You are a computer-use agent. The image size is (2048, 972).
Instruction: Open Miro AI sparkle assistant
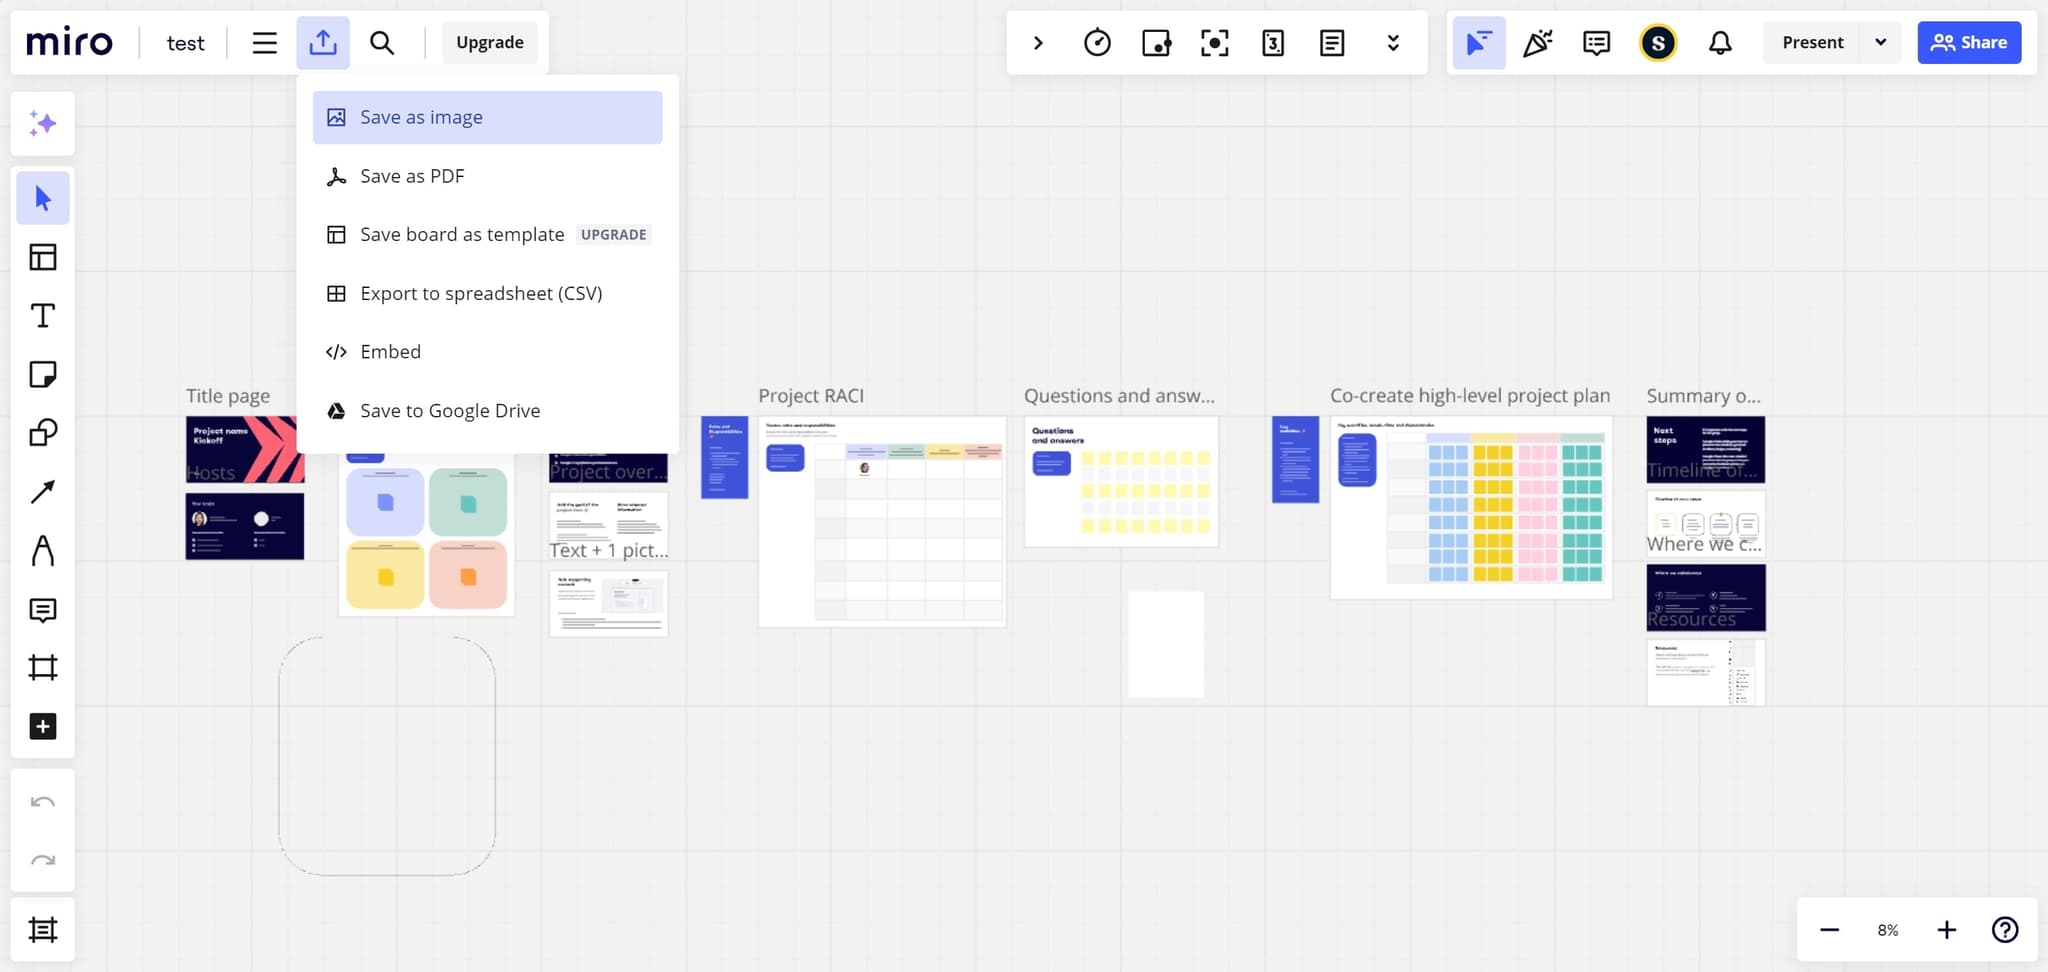tap(42, 124)
